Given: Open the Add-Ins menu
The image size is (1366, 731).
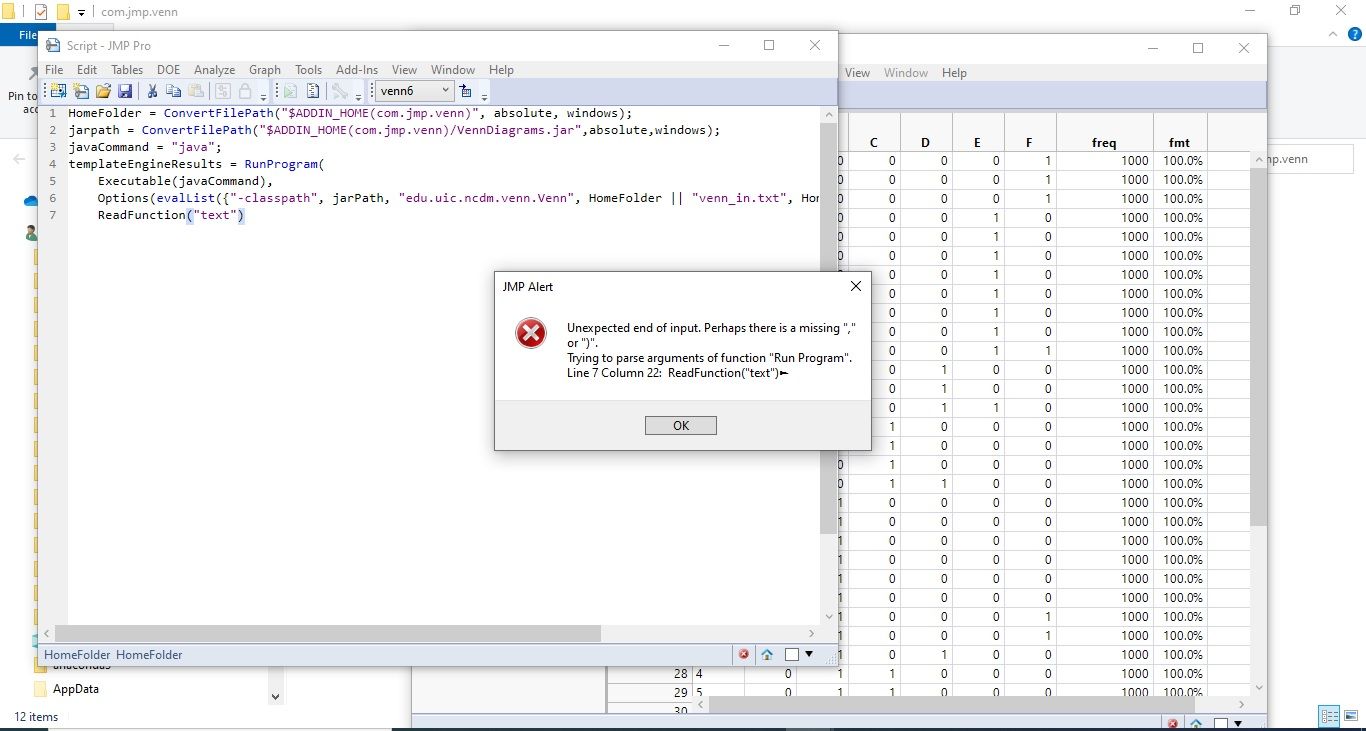Looking at the screenshot, I should click(357, 70).
